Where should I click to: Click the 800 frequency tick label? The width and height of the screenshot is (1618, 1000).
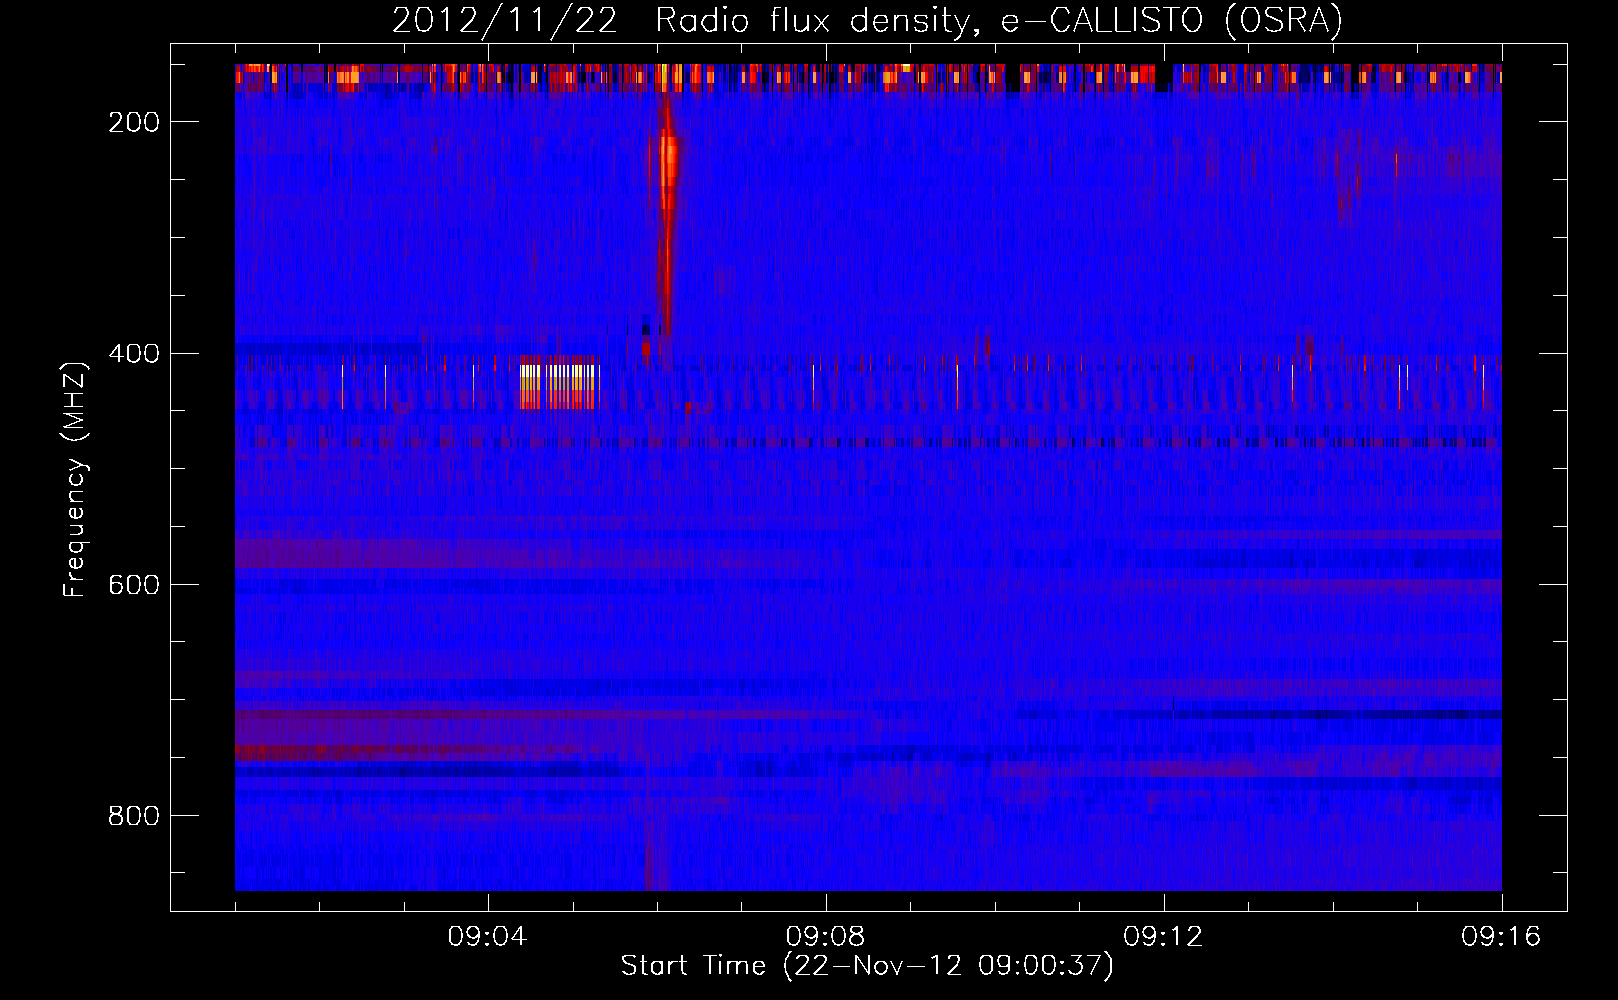coord(134,817)
